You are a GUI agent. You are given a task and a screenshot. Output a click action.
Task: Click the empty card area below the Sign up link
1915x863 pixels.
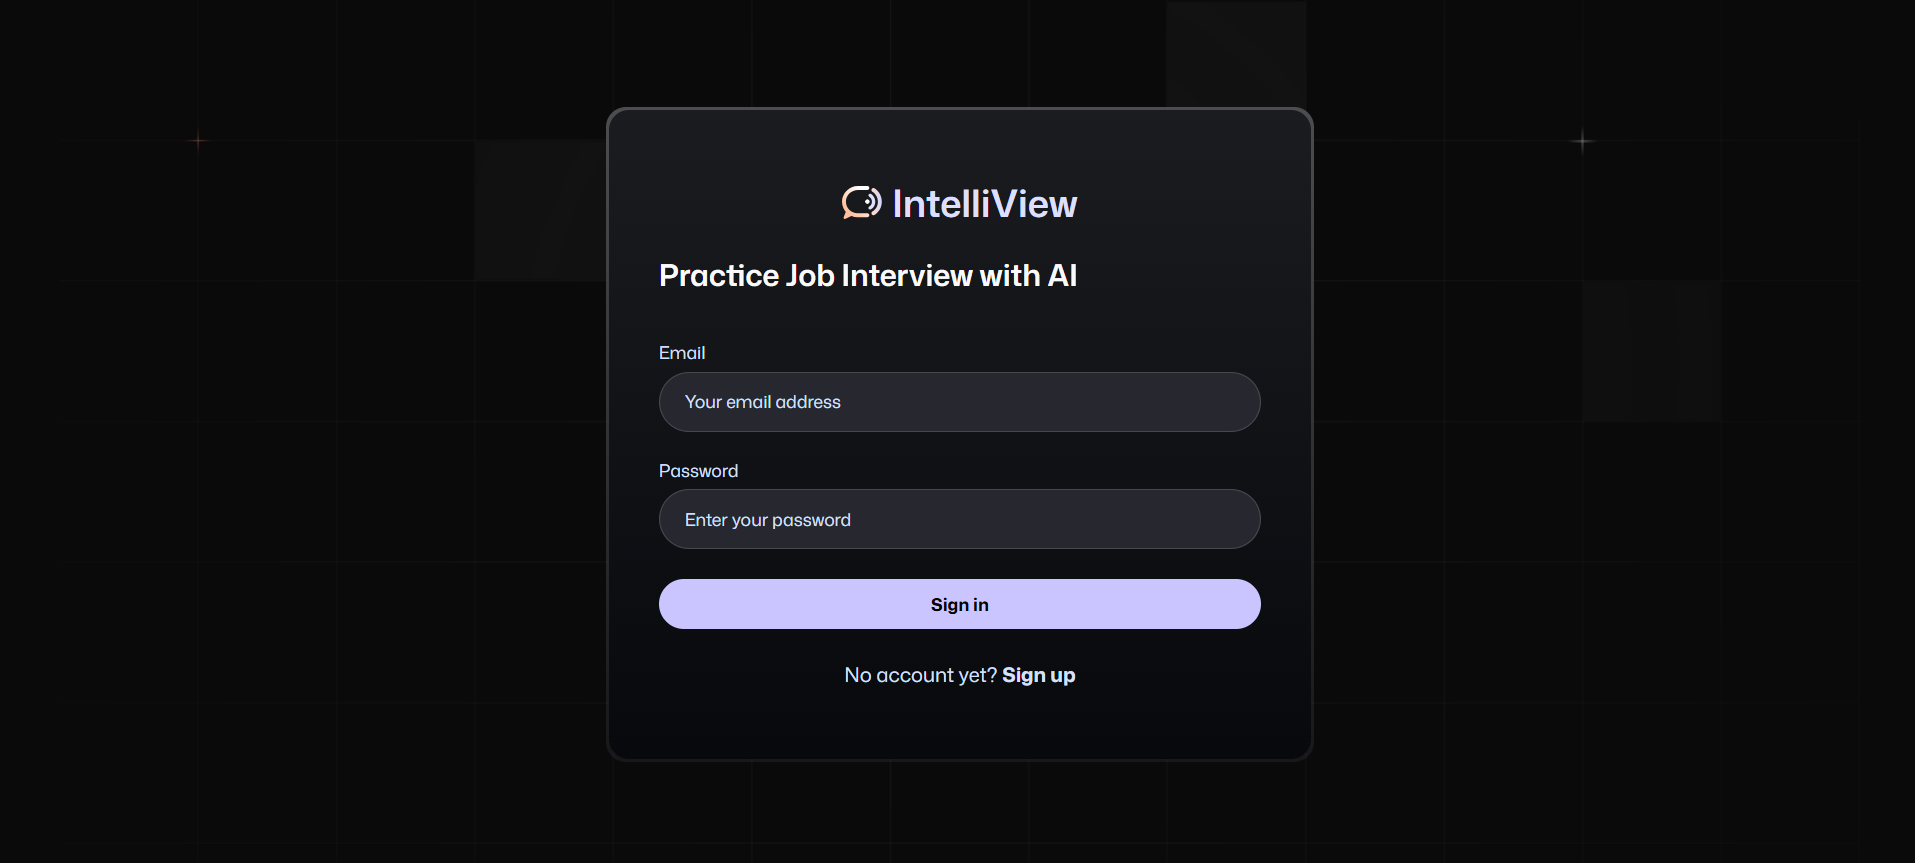[959, 724]
